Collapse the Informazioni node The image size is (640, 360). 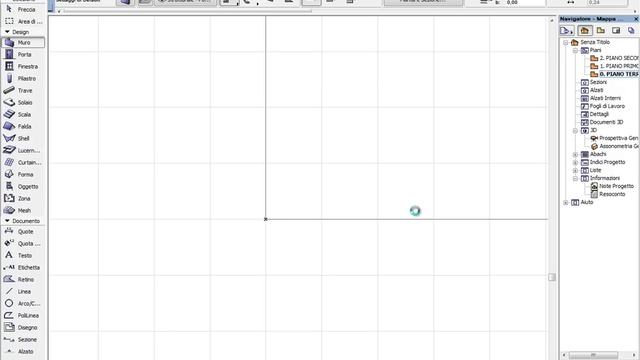(576, 178)
